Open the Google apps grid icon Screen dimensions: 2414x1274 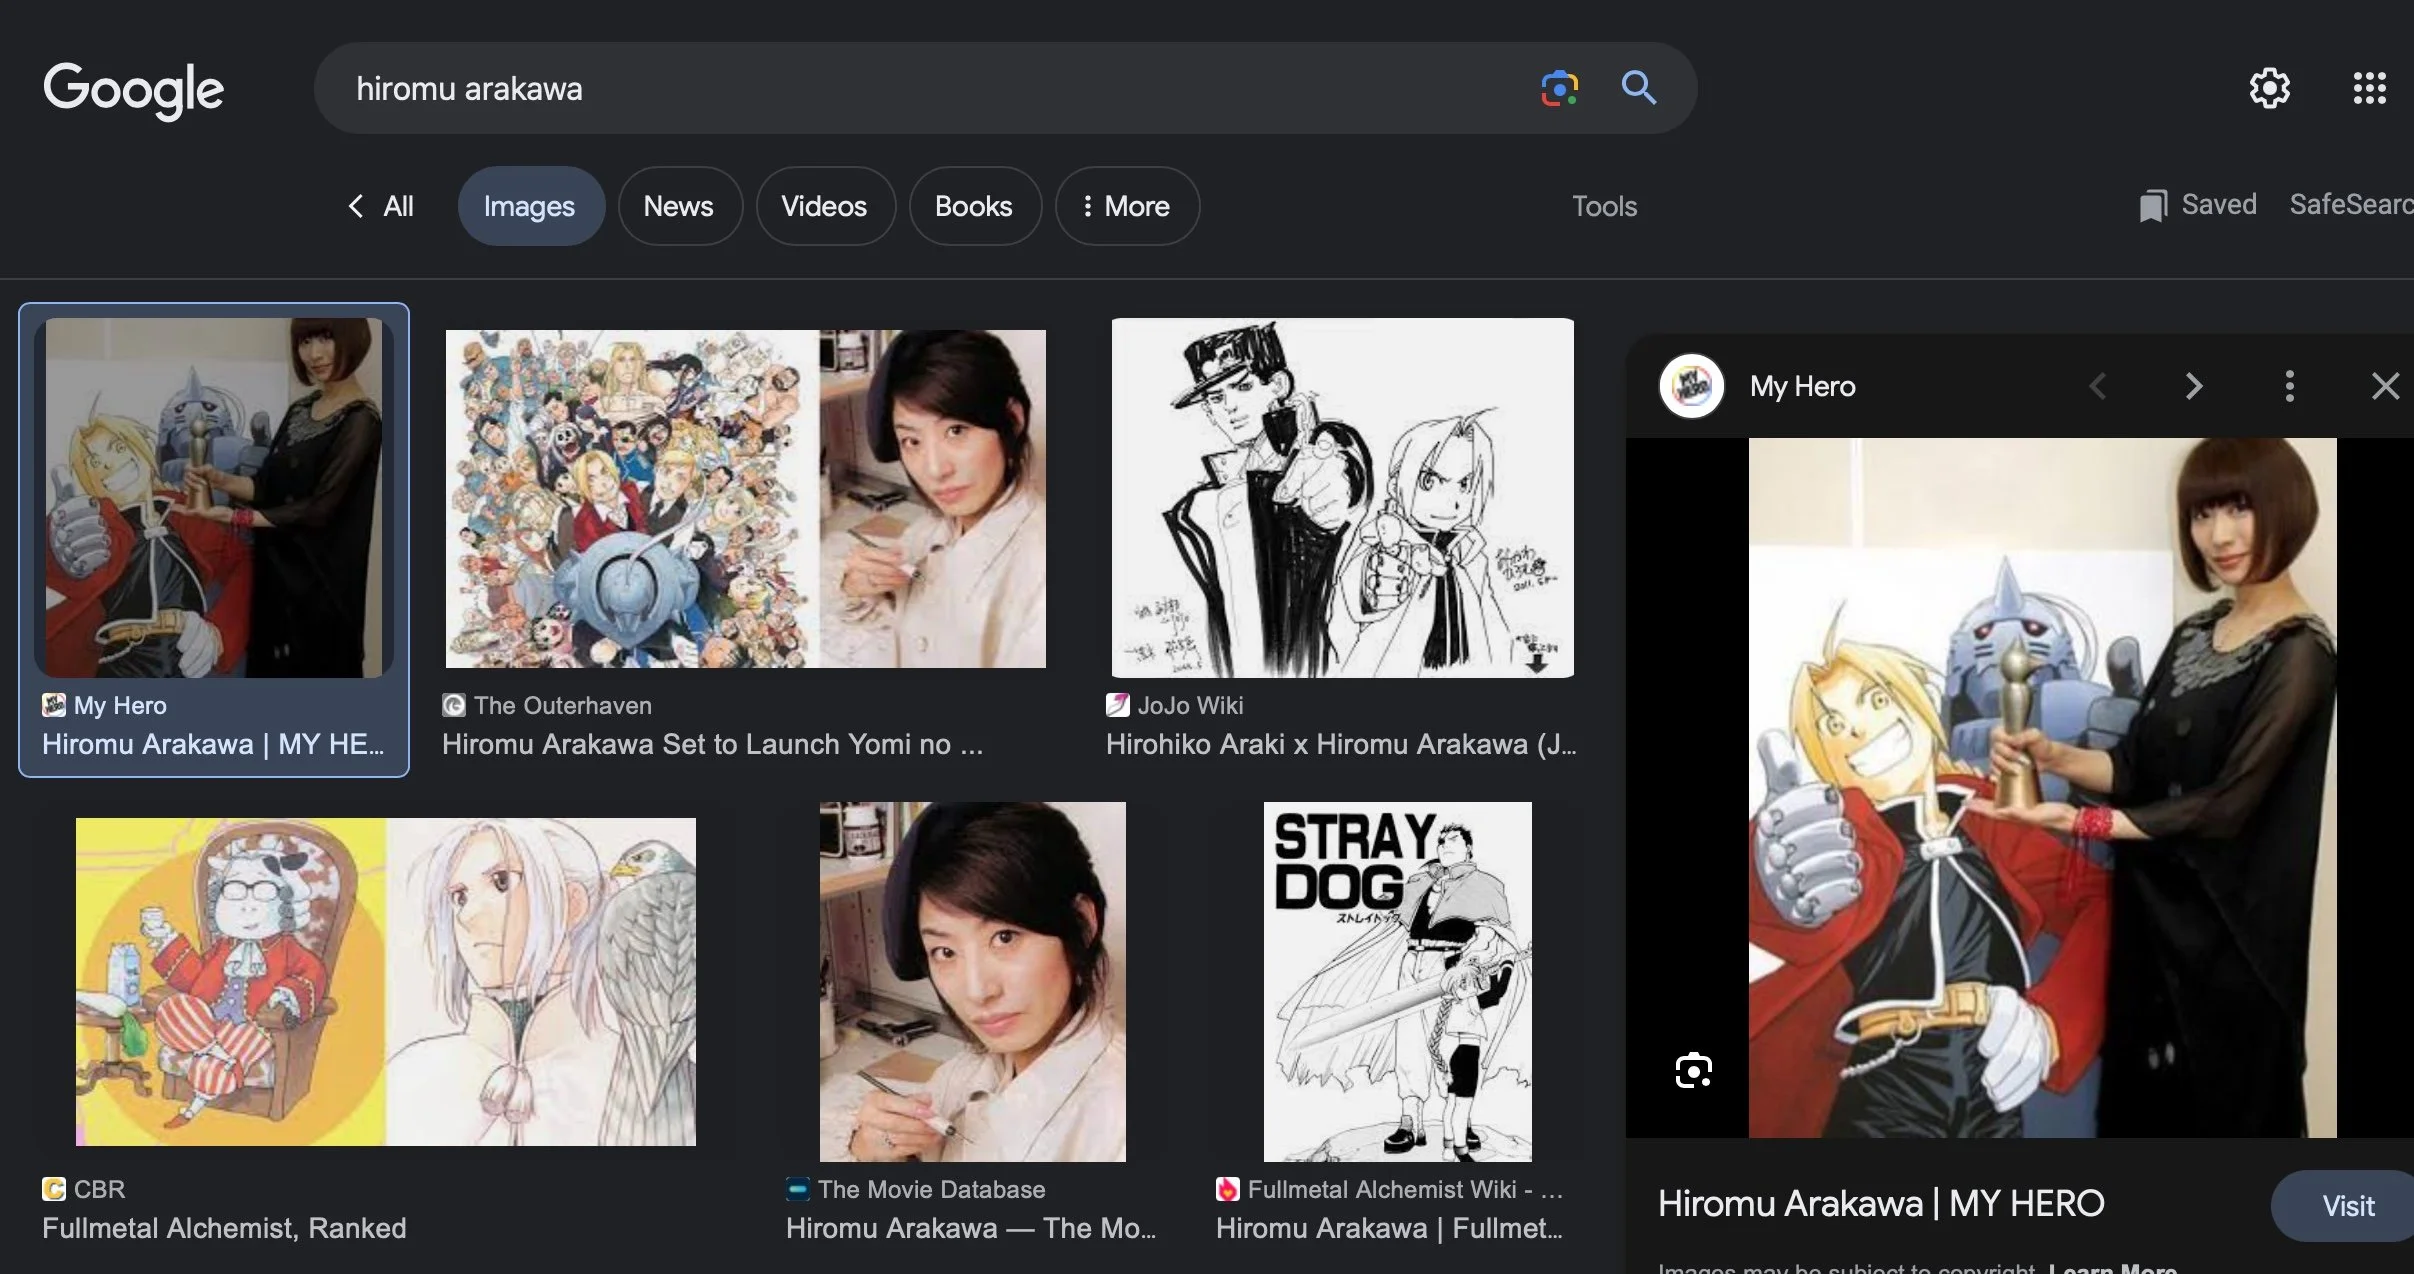(2369, 88)
